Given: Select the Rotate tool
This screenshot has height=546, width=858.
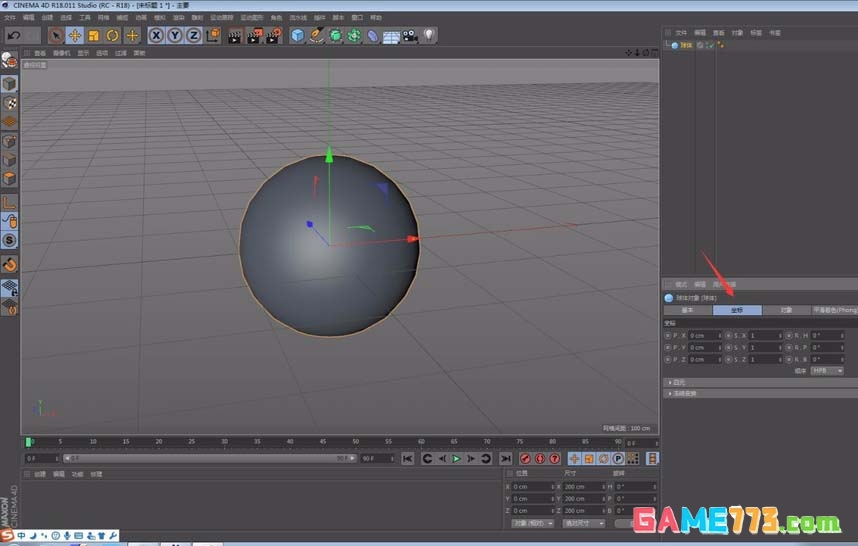Looking at the screenshot, I should click(112, 35).
